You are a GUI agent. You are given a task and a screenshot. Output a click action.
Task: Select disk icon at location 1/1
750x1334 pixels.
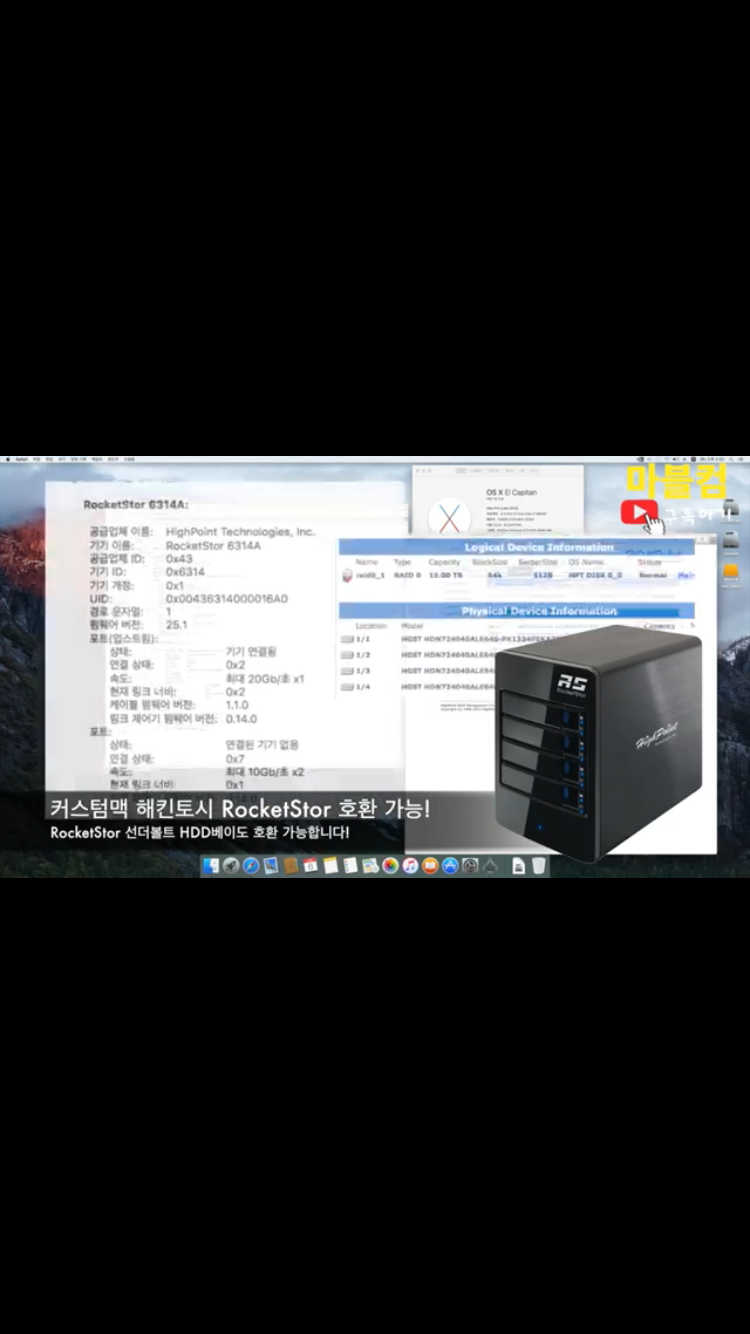(x=347, y=638)
